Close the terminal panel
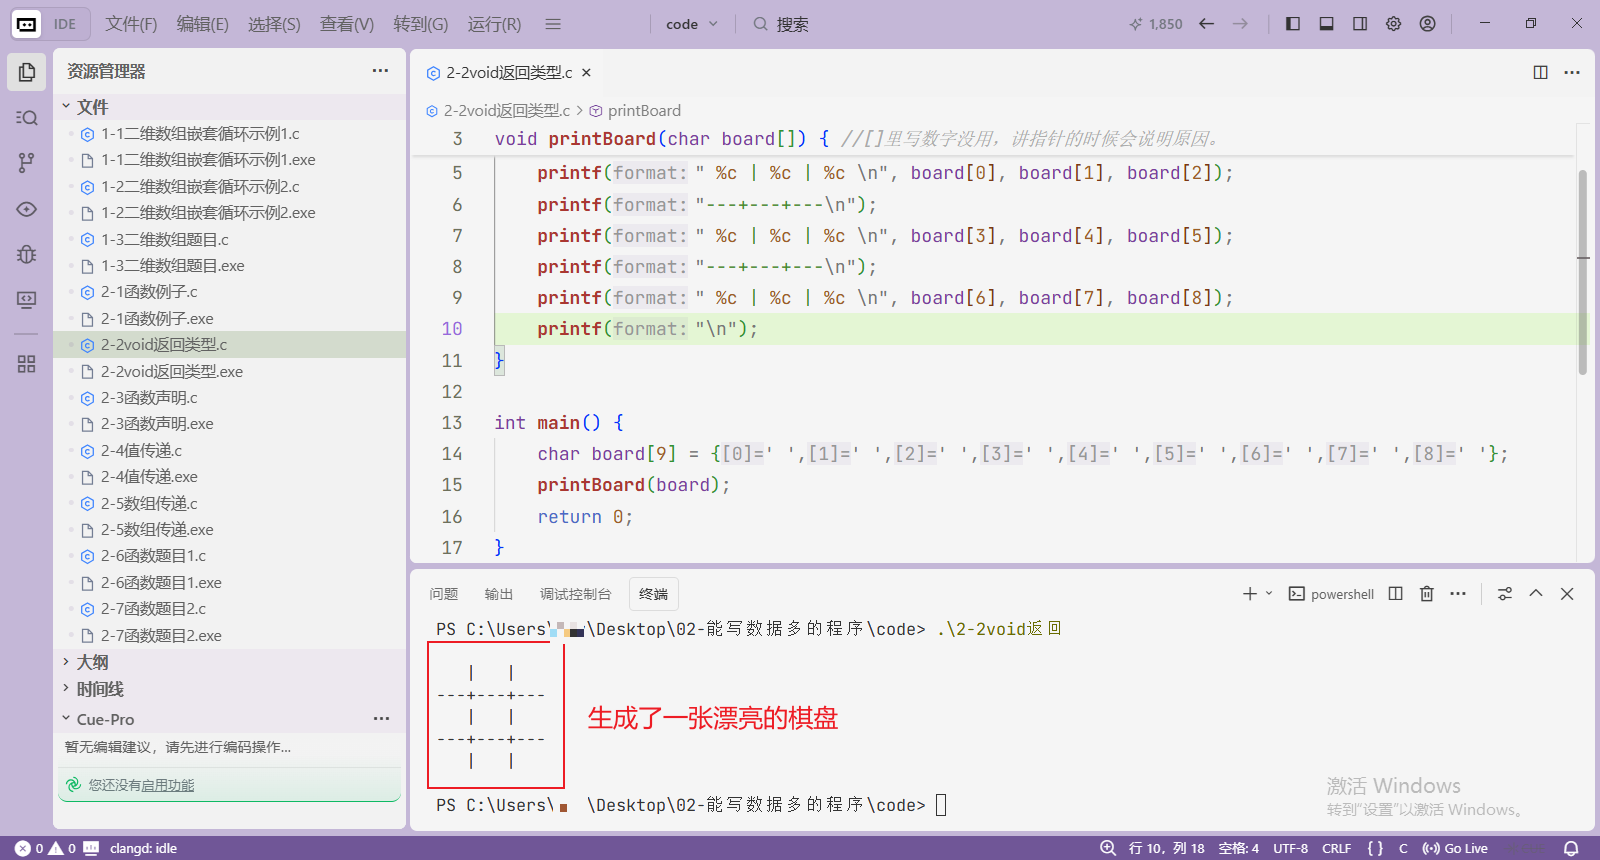This screenshot has height=860, width=1600. (1567, 594)
